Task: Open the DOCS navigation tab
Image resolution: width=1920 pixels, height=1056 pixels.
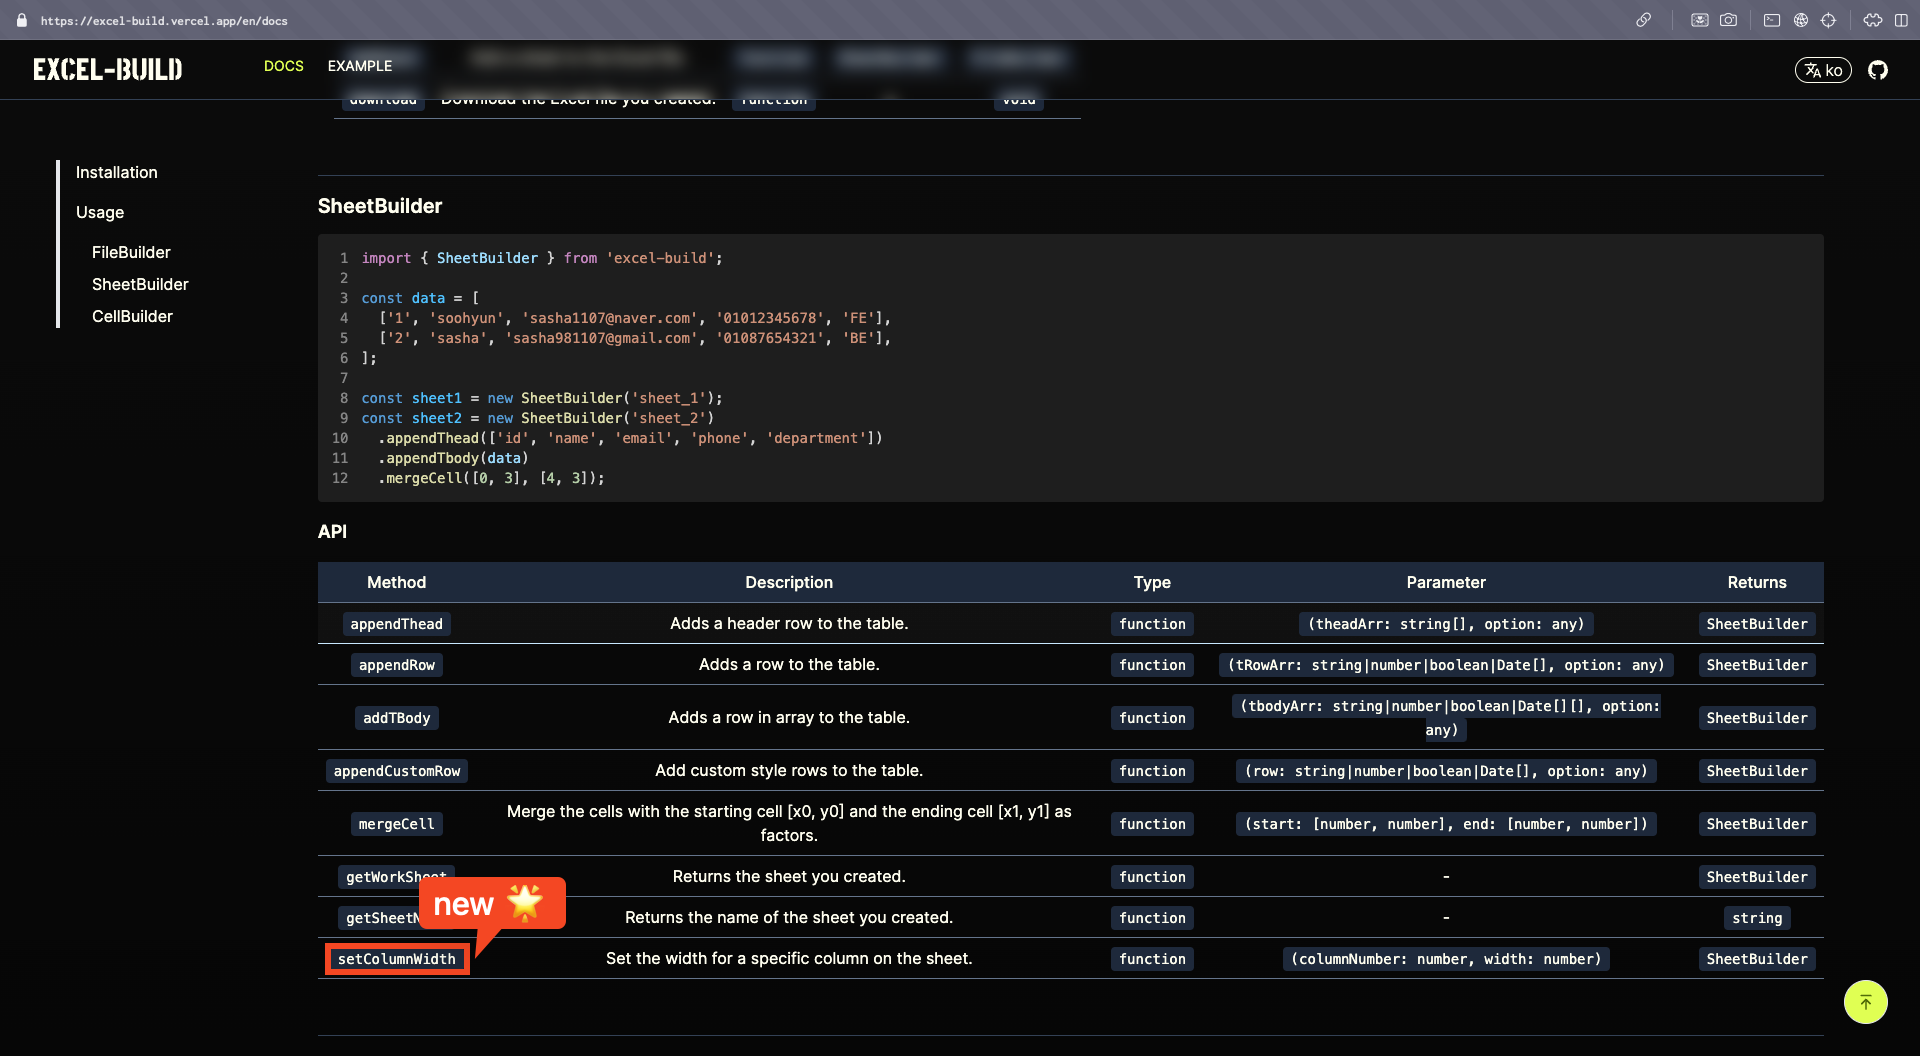Action: (284, 66)
